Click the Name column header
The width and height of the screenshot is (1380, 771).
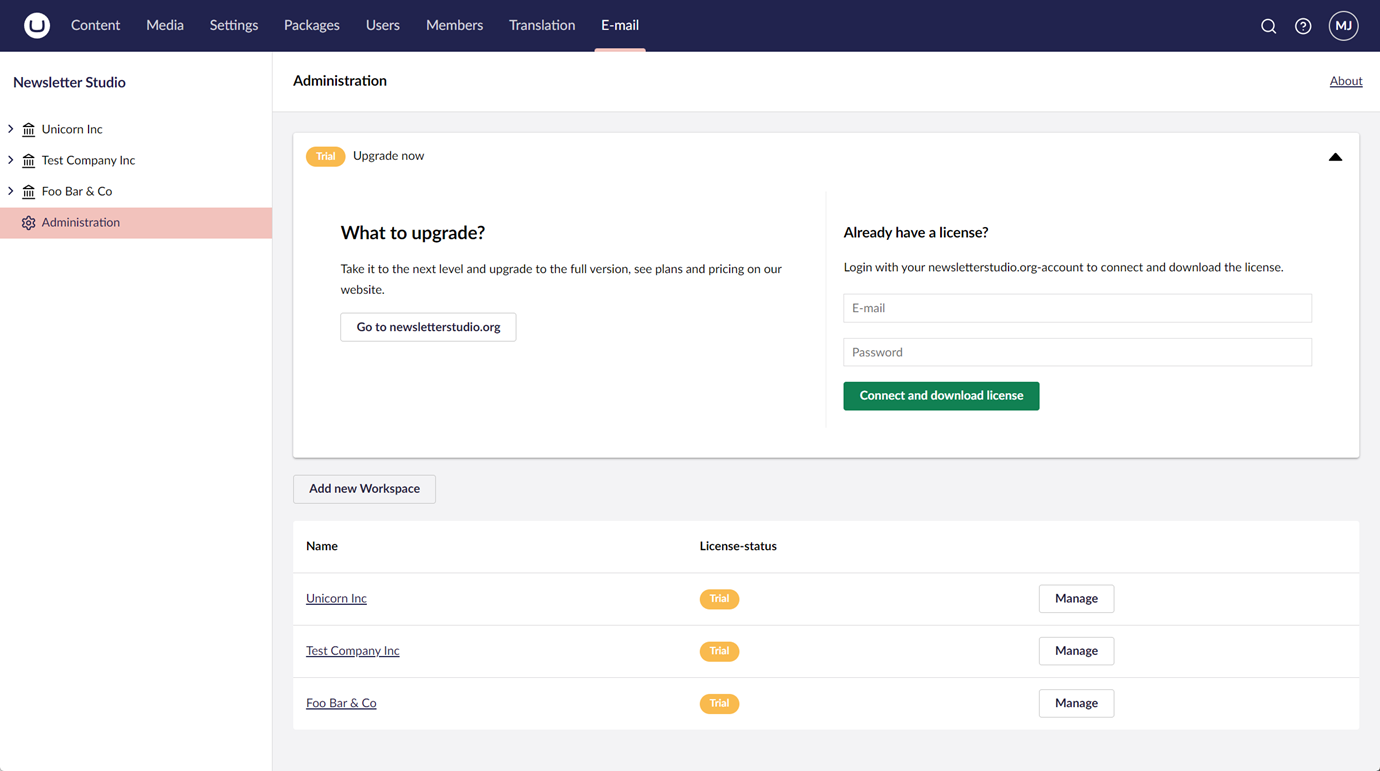pos(322,546)
